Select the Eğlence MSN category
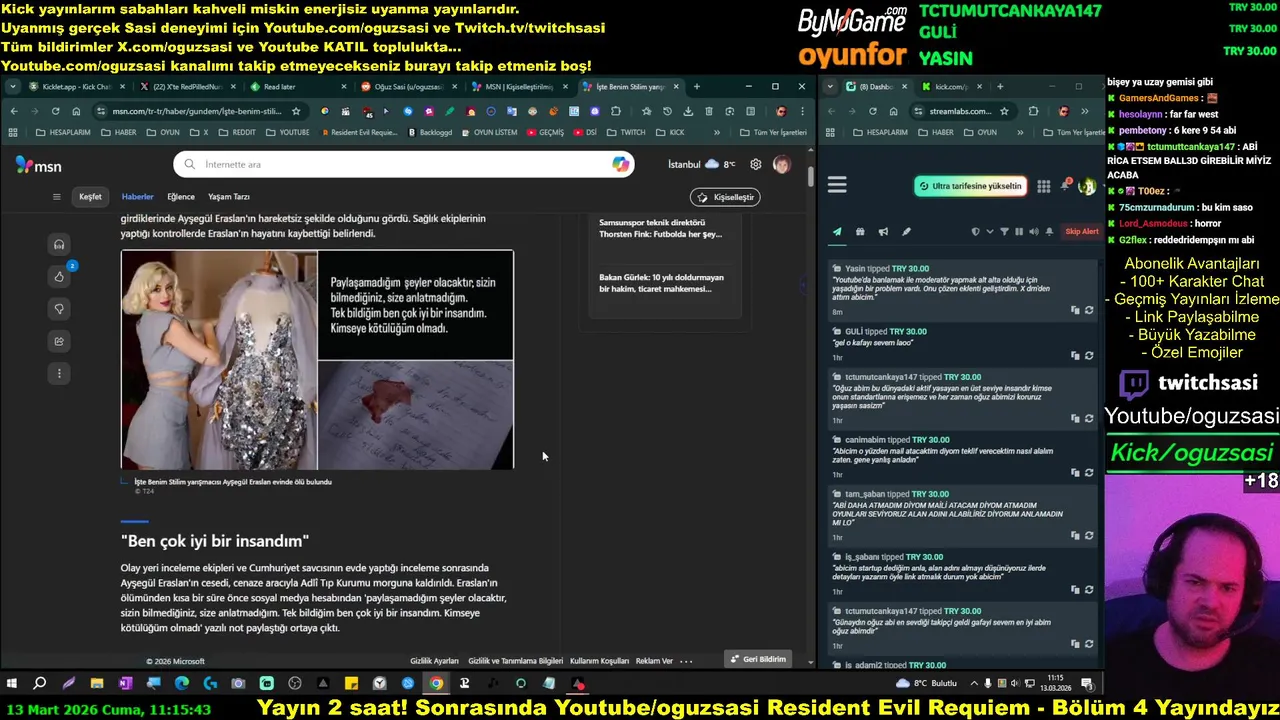 click(x=181, y=197)
